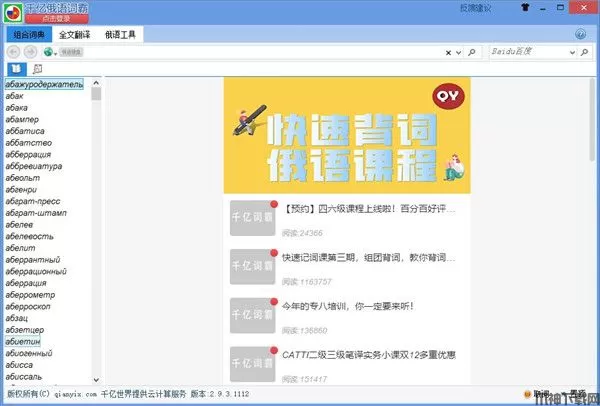Click read count 阅读:24366
Viewport: 600px width, 406px height.
click(302, 233)
